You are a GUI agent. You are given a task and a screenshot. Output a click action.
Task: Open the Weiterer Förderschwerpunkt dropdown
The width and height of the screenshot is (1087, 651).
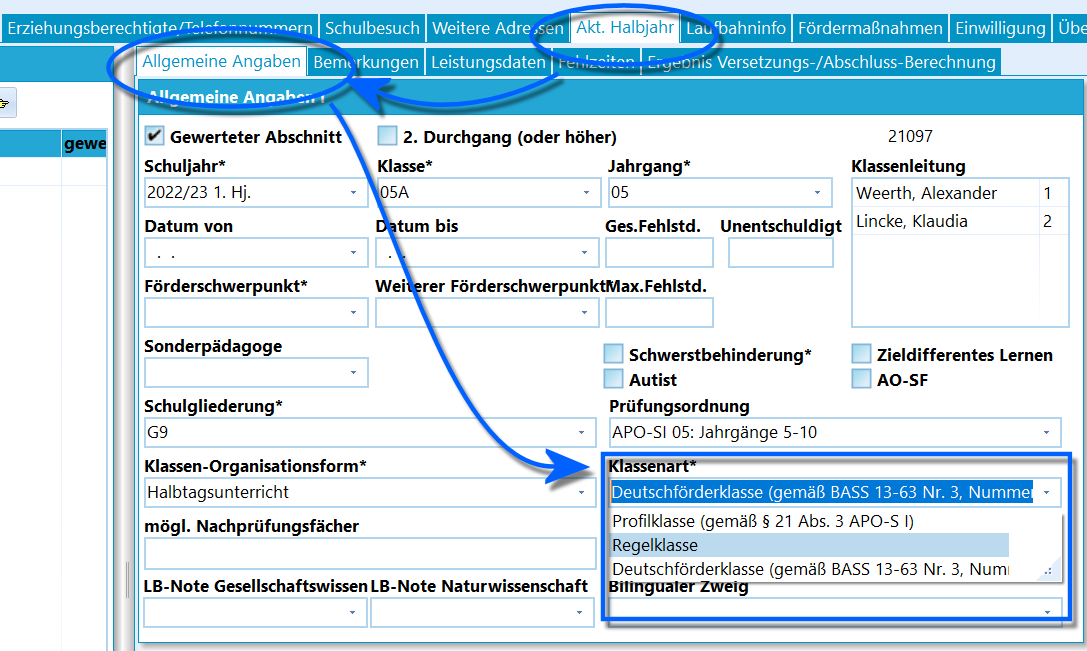pyautogui.click(x=584, y=313)
